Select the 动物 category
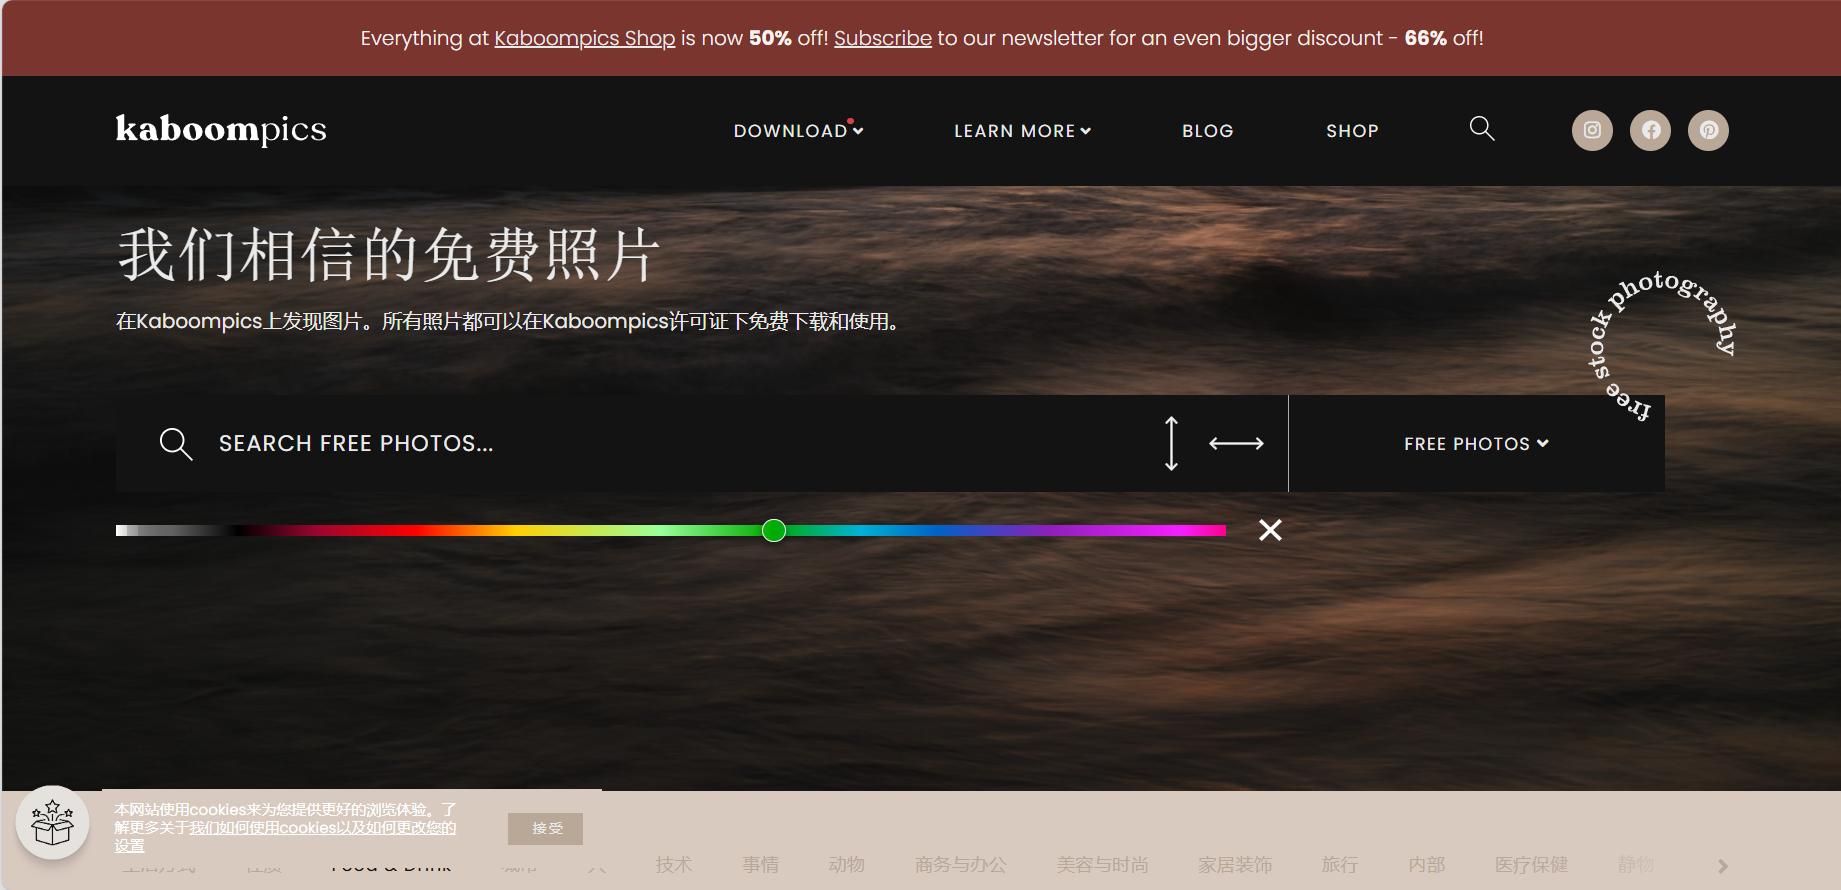This screenshot has height=890, width=1841. [846, 864]
